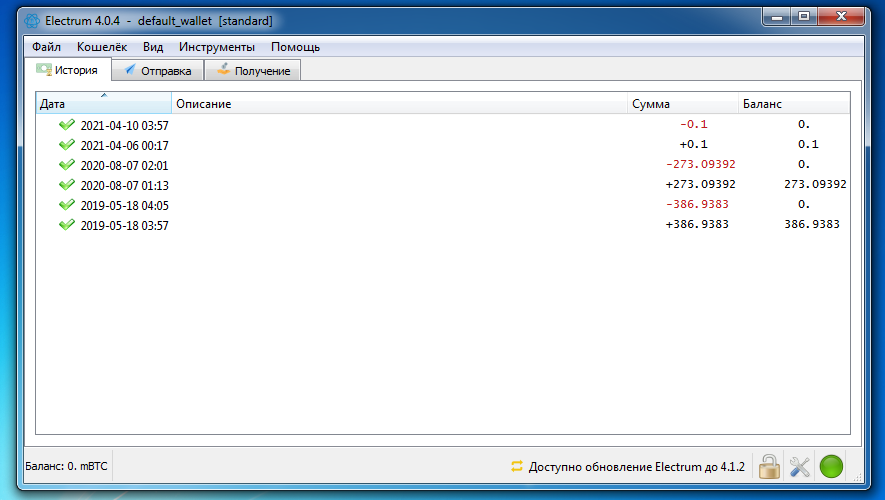Open the Помощь menu
The height and width of the screenshot is (500, 885).
pos(296,47)
